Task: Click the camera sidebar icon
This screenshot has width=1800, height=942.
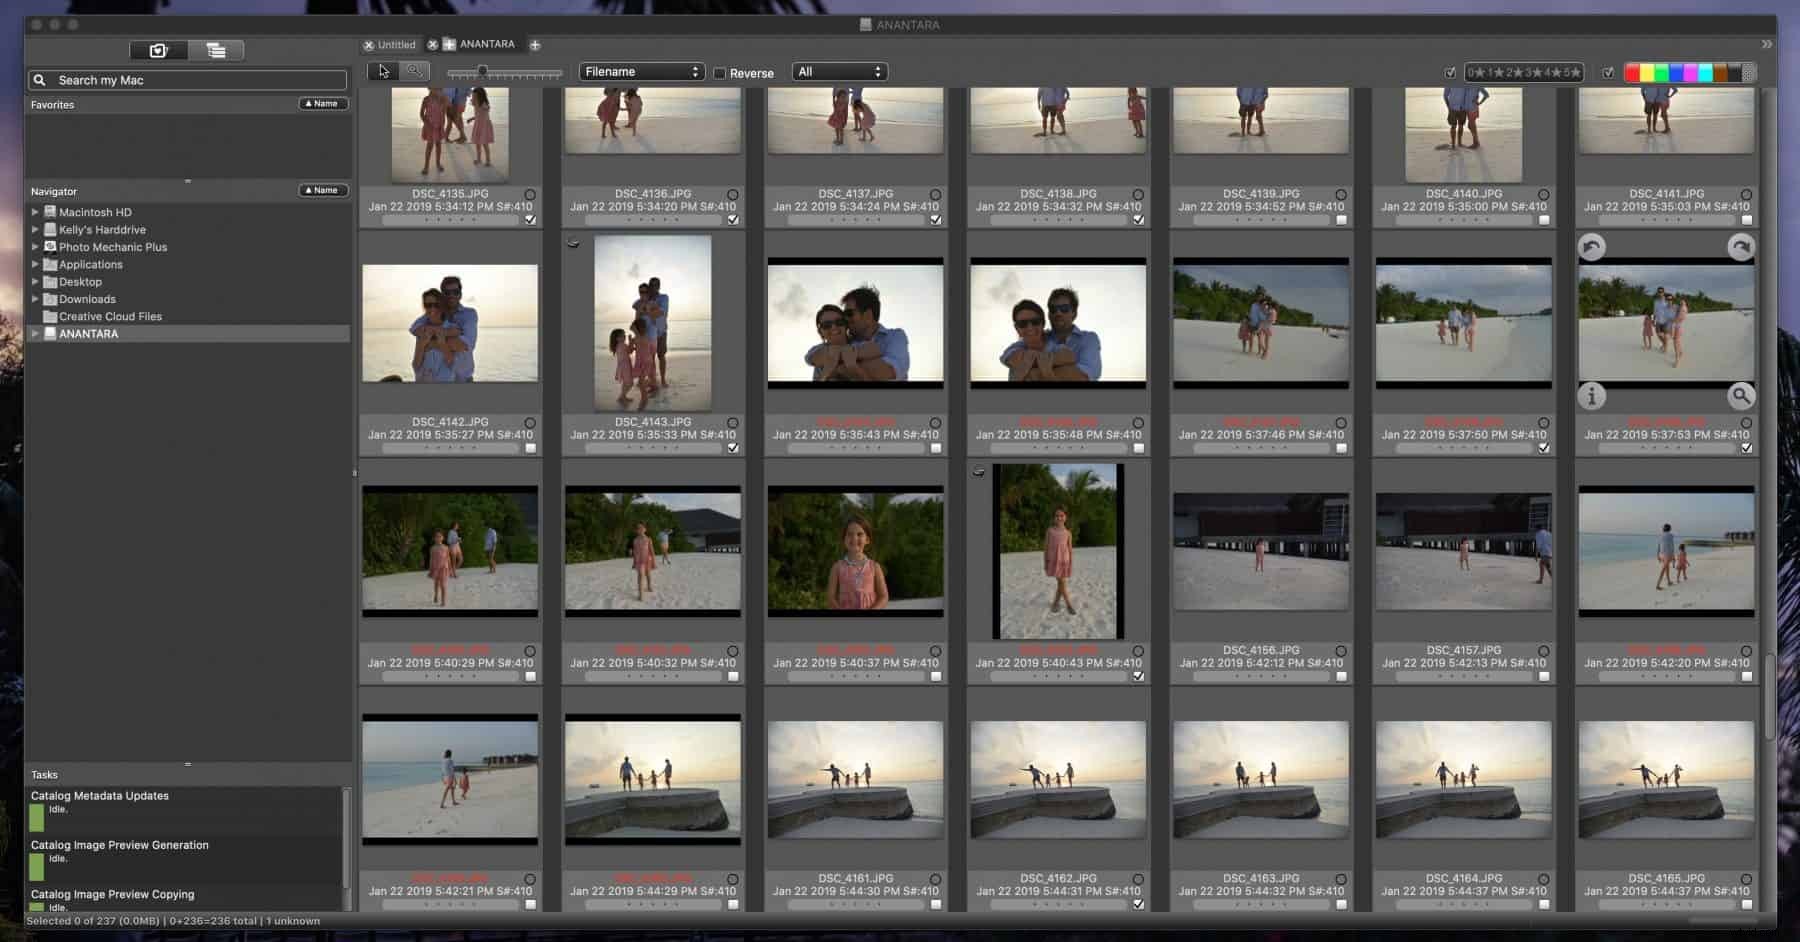Action: tap(160, 48)
